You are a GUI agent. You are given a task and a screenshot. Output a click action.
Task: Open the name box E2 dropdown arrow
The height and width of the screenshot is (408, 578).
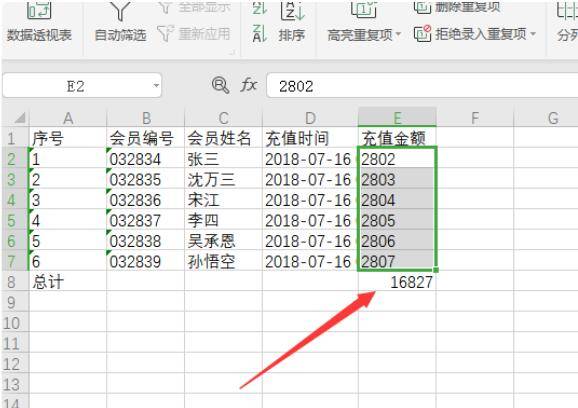156,86
